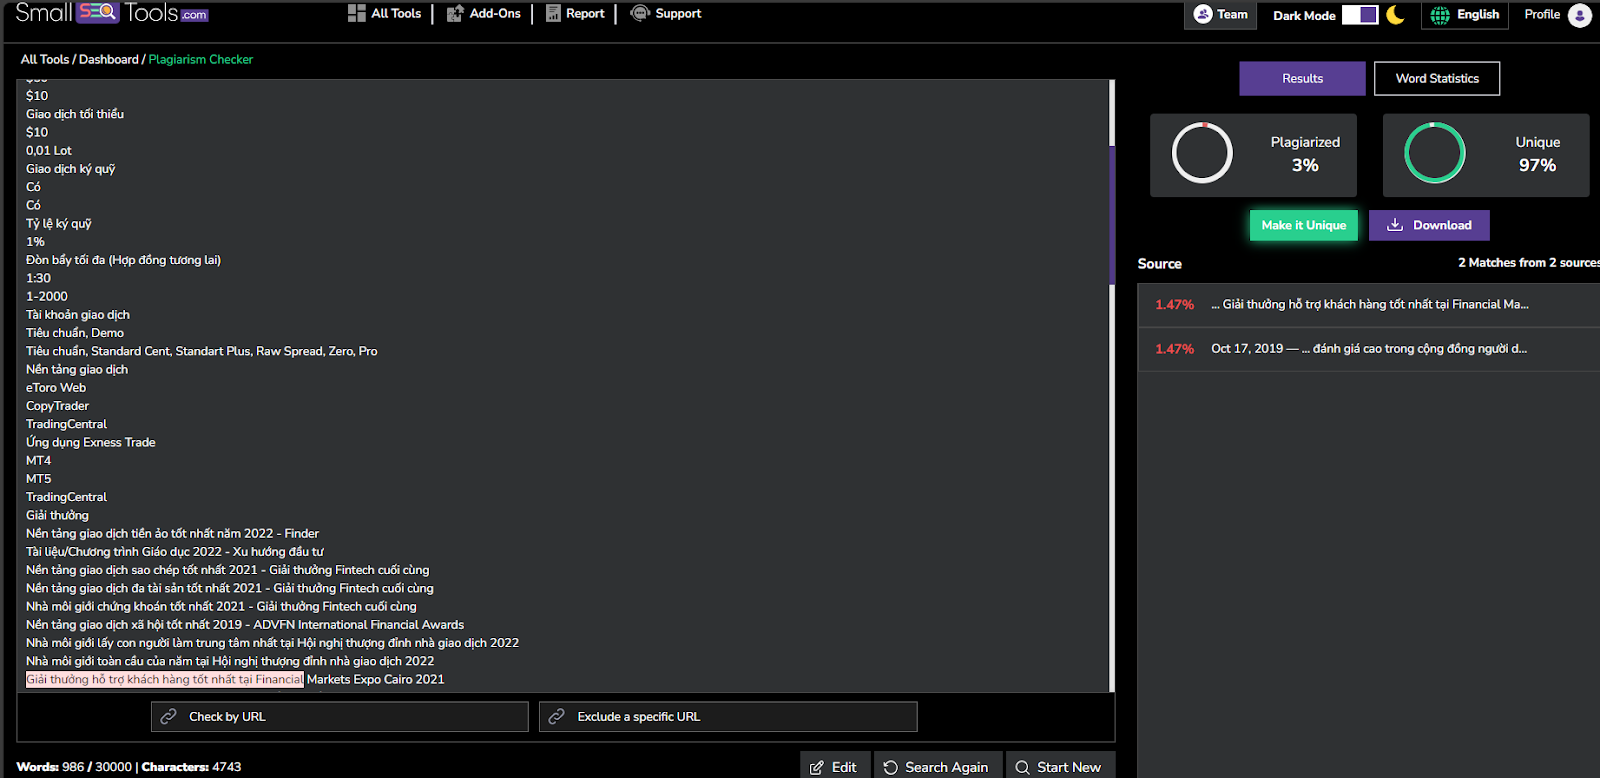This screenshot has height=778, width=1600.
Task: Download the plagiarism report
Action: (1429, 225)
